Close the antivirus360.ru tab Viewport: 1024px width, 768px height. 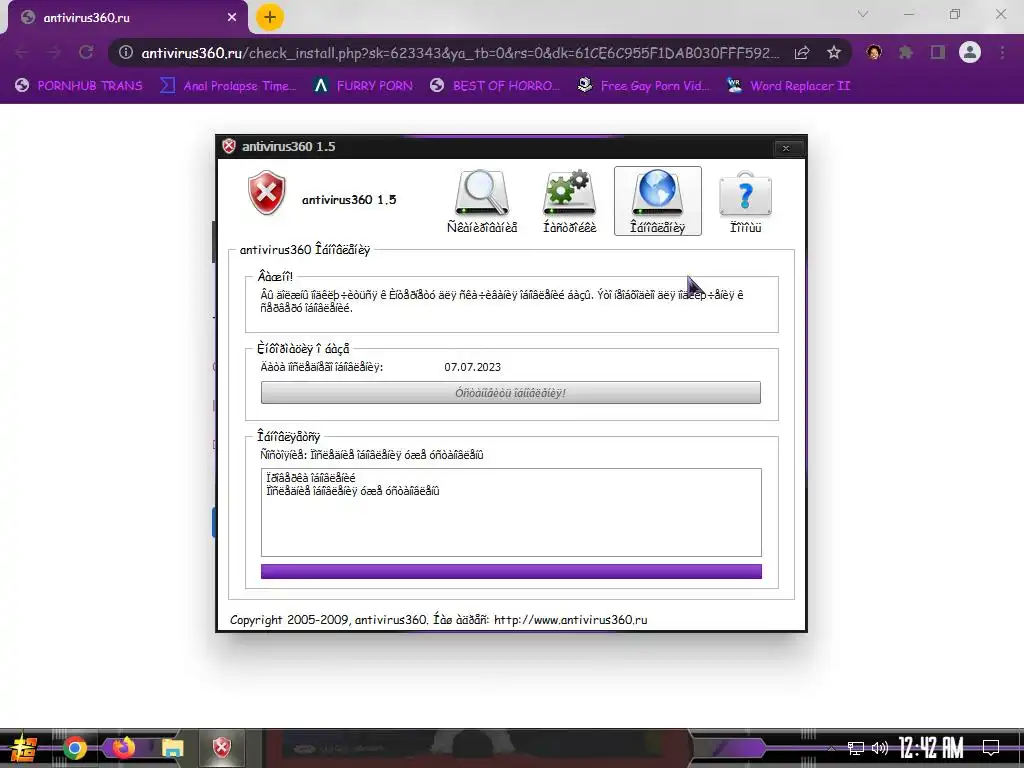tap(232, 18)
